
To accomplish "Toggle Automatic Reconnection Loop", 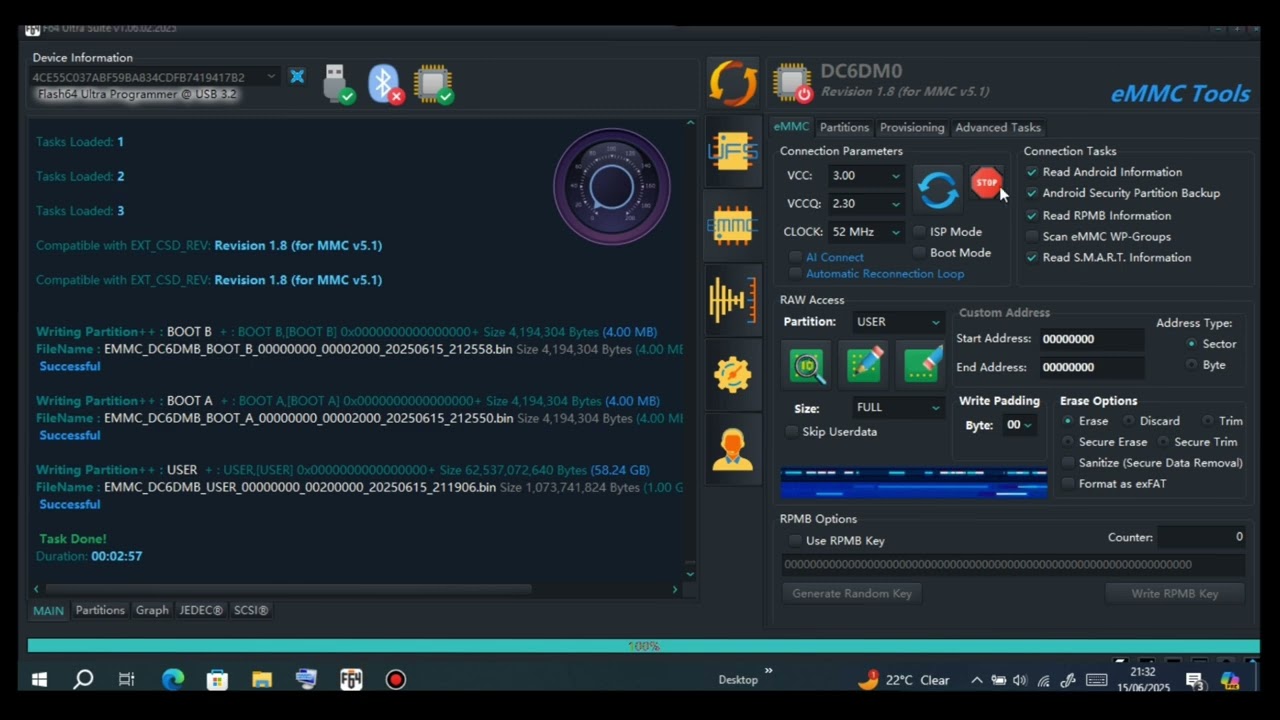I will point(877,274).
